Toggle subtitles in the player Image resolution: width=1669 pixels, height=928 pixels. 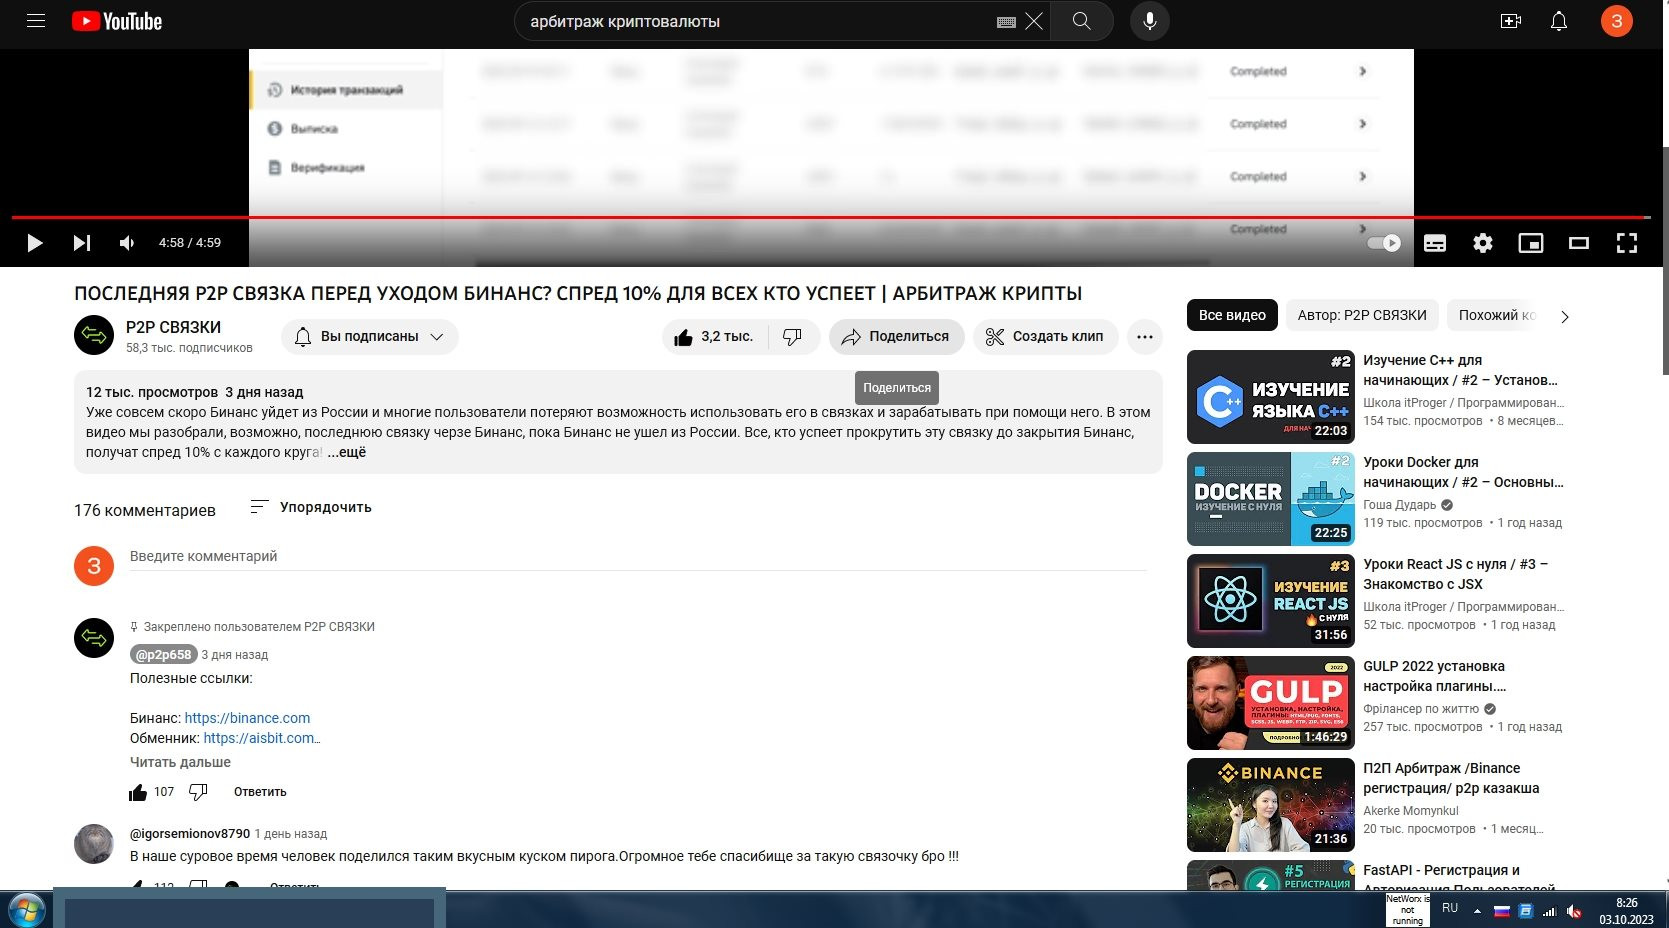click(x=1435, y=243)
